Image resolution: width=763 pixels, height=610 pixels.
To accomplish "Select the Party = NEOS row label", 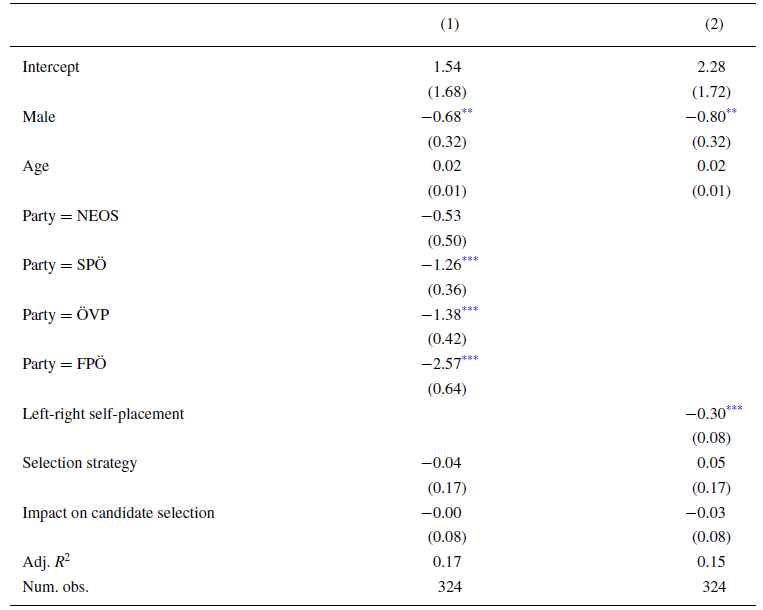I will 70,215.
